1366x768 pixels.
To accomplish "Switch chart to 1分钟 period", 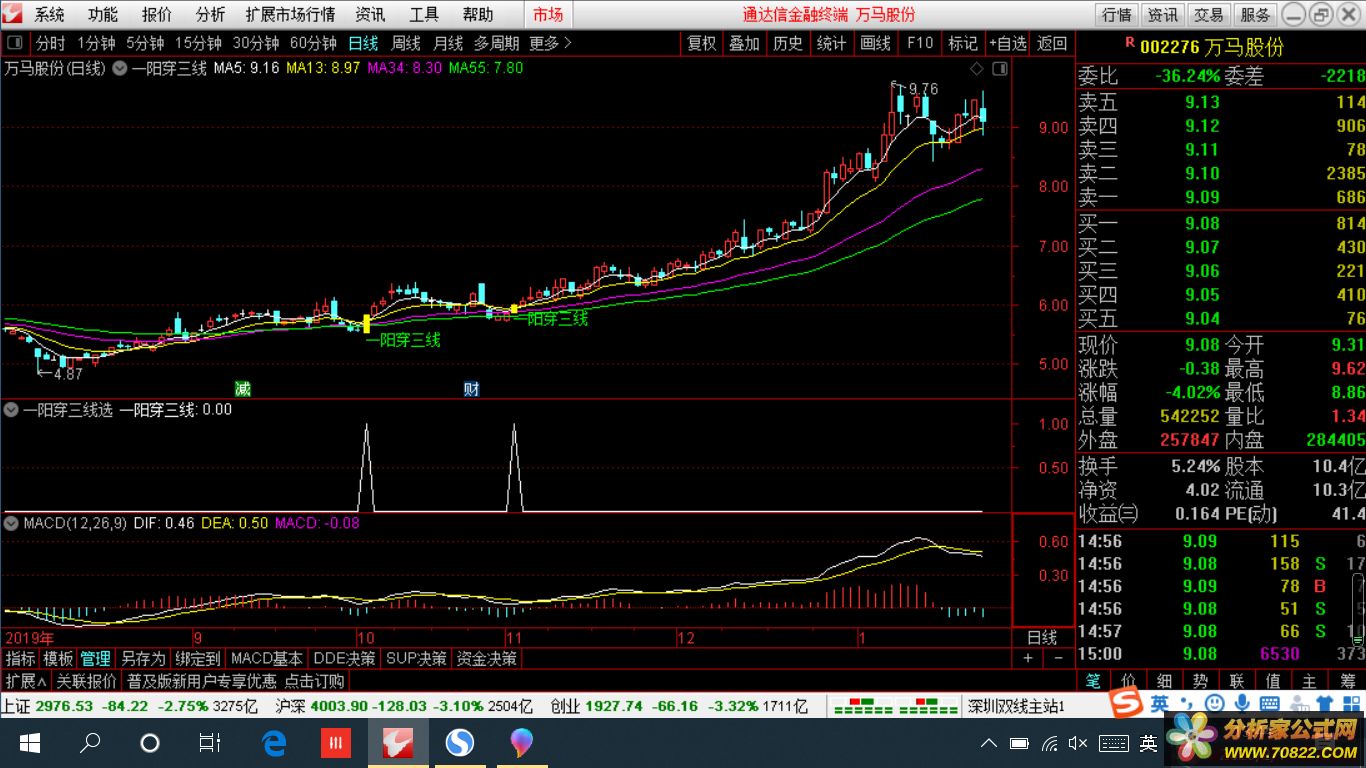I will (96, 43).
